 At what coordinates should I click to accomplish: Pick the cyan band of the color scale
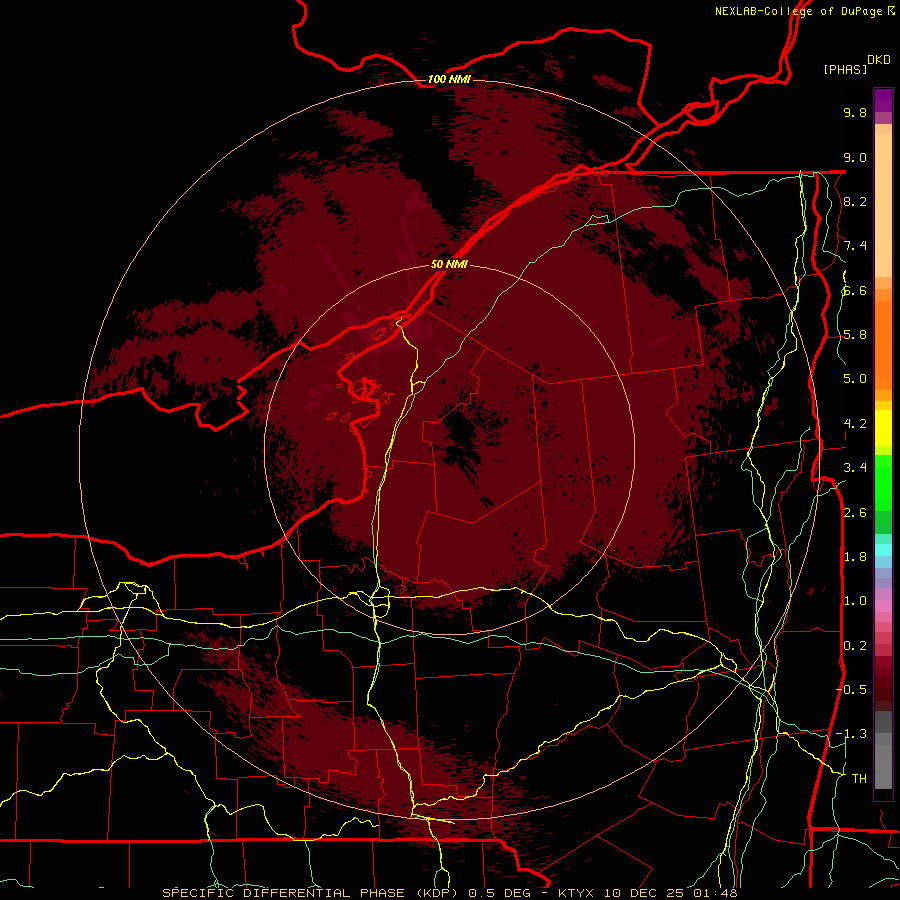click(x=883, y=549)
